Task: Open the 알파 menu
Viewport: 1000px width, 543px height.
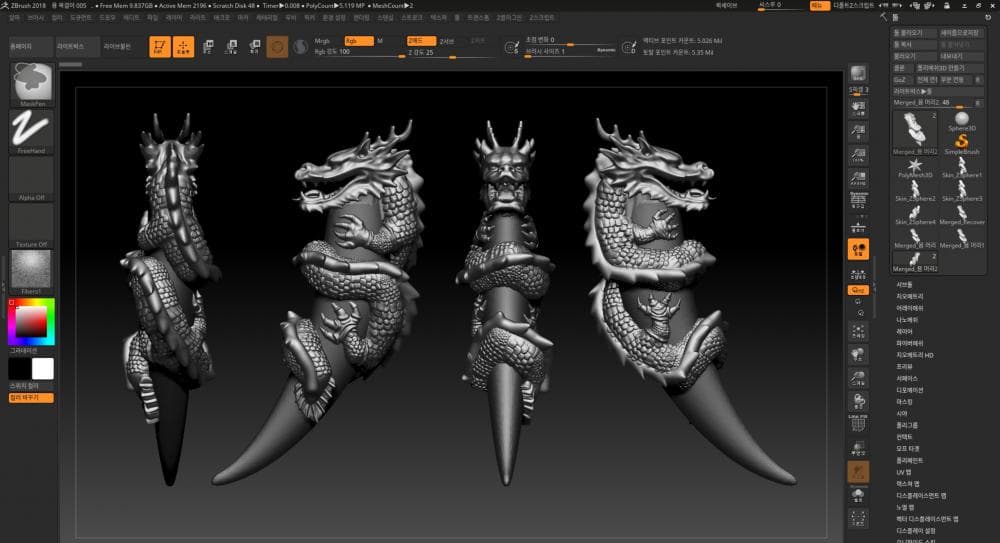Action: [x=14, y=18]
